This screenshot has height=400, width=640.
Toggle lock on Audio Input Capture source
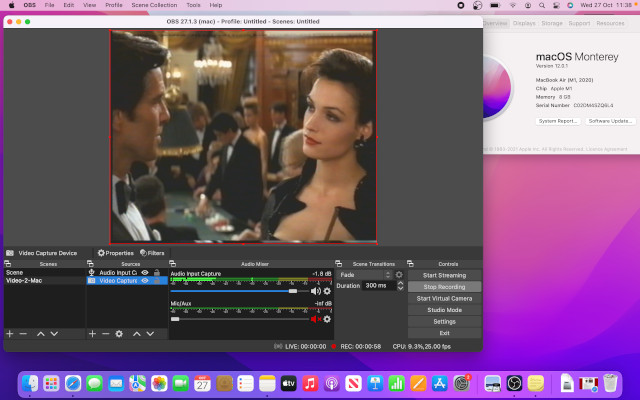[x=157, y=272]
